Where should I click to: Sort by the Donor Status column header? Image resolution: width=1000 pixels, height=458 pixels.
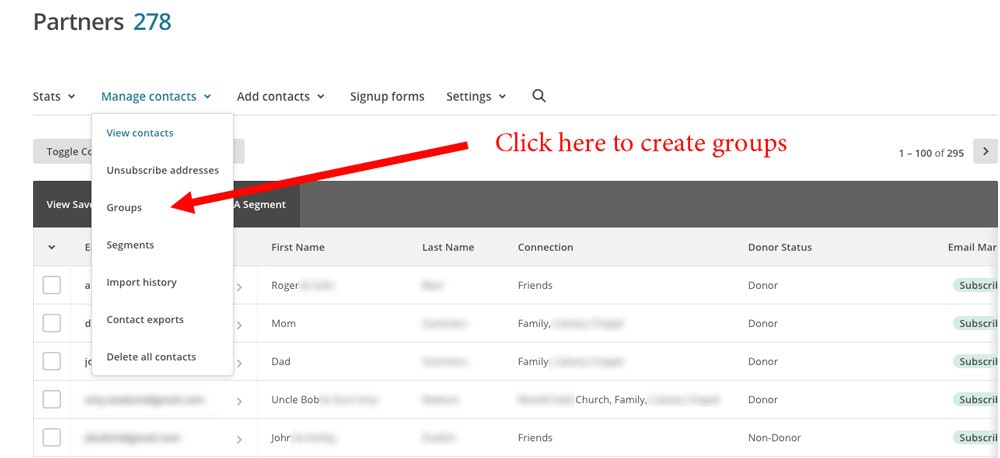779,247
